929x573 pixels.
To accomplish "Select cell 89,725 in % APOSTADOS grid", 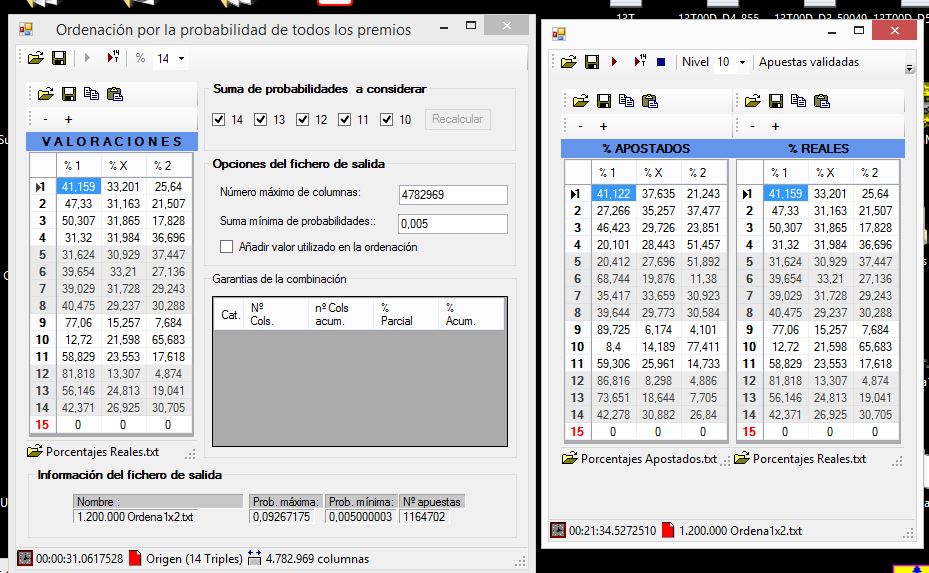I will pos(613,329).
